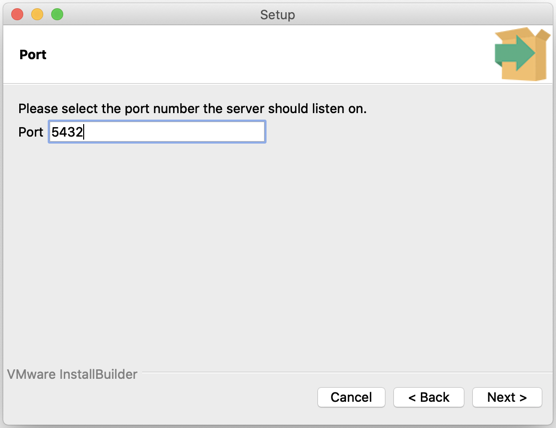
Task: Click the VMware InstallBuilder label
Action: 72,374
